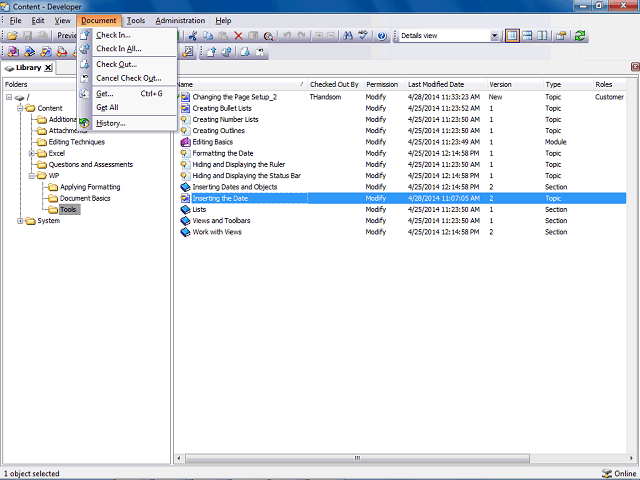Open the Administration menu
Image resolution: width=640 pixels, height=480 pixels.
(x=180, y=20)
